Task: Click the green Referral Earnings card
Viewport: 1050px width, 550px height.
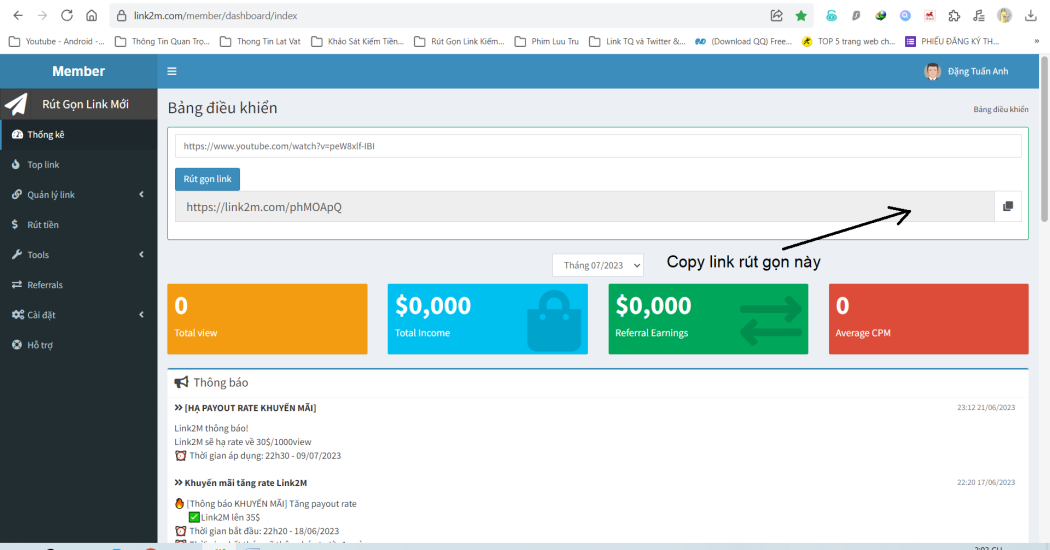Action: click(x=708, y=319)
